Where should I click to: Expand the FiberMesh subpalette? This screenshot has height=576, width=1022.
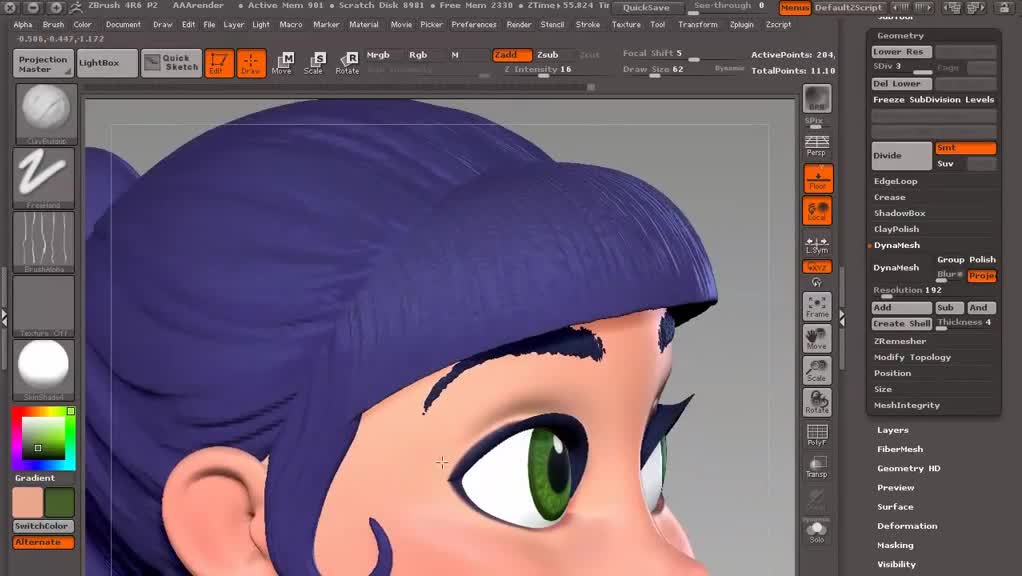[899, 449]
